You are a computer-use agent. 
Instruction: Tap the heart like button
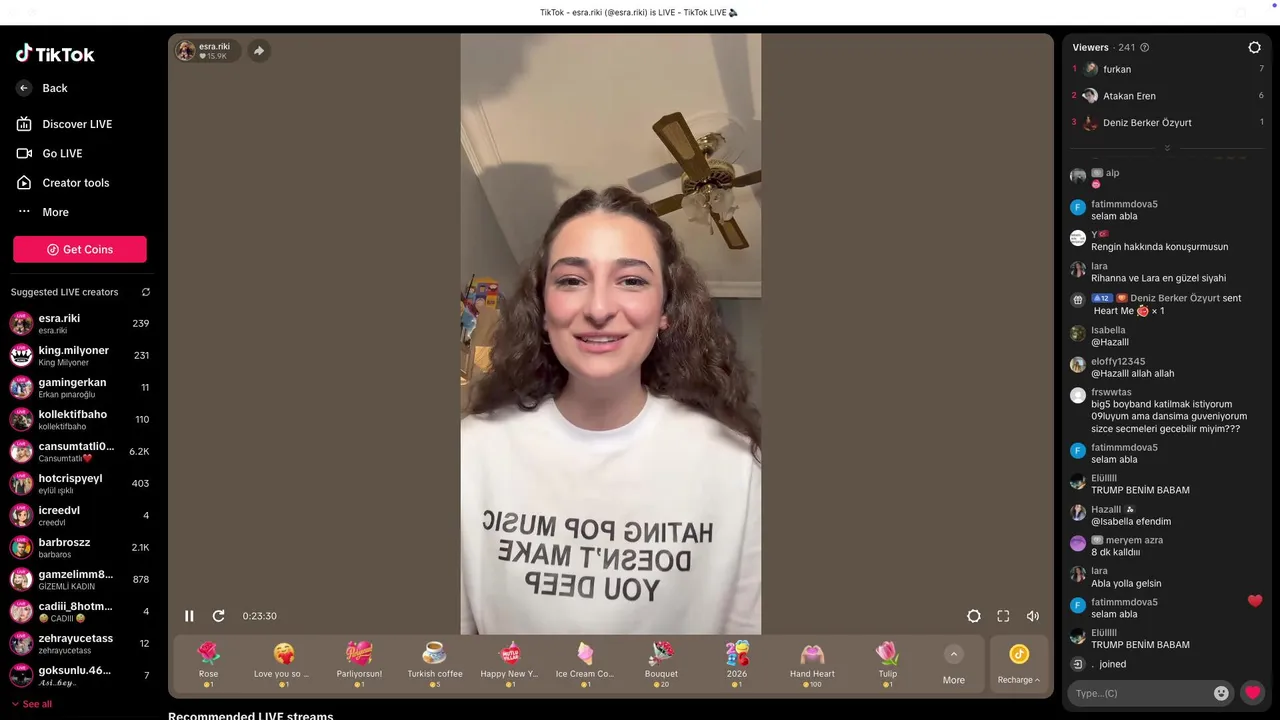(x=1253, y=692)
